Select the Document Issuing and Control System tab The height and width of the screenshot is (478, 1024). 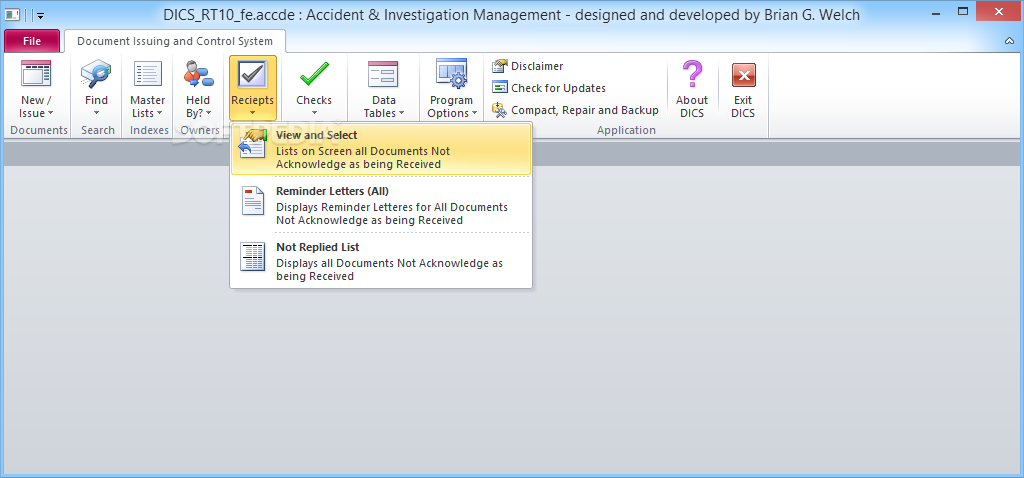pos(175,41)
